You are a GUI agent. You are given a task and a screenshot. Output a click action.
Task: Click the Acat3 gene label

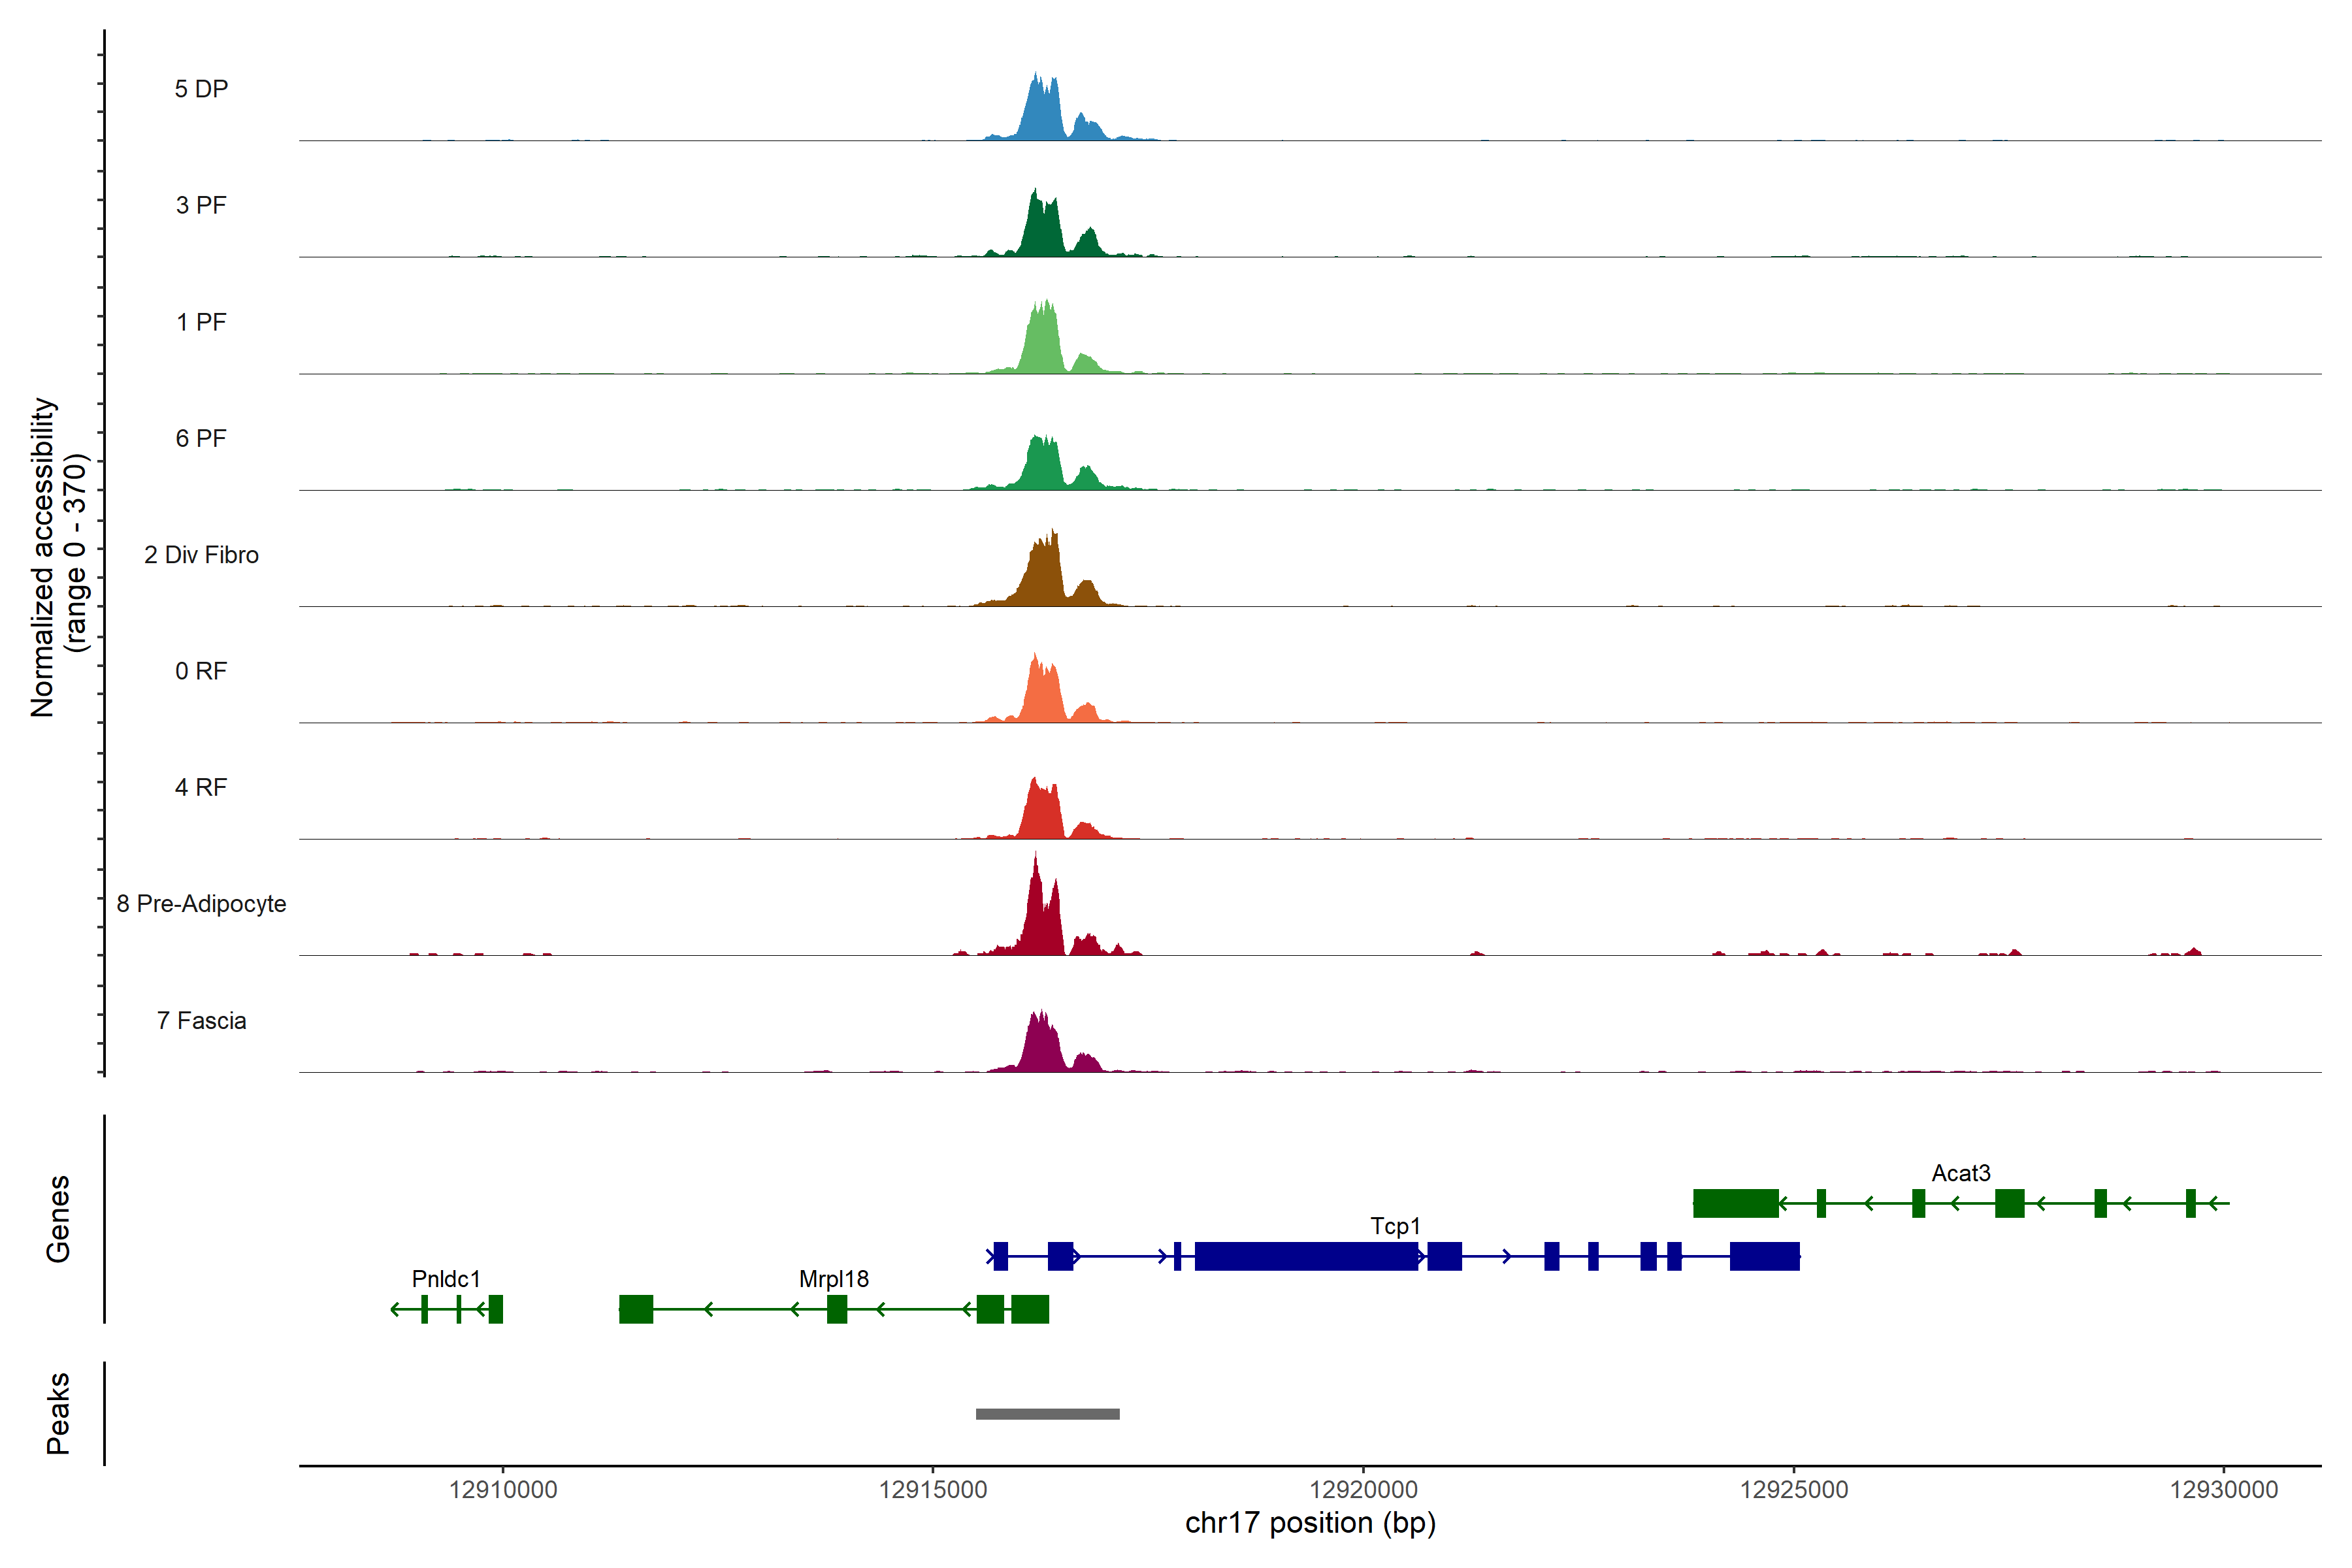tap(1960, 1173)
